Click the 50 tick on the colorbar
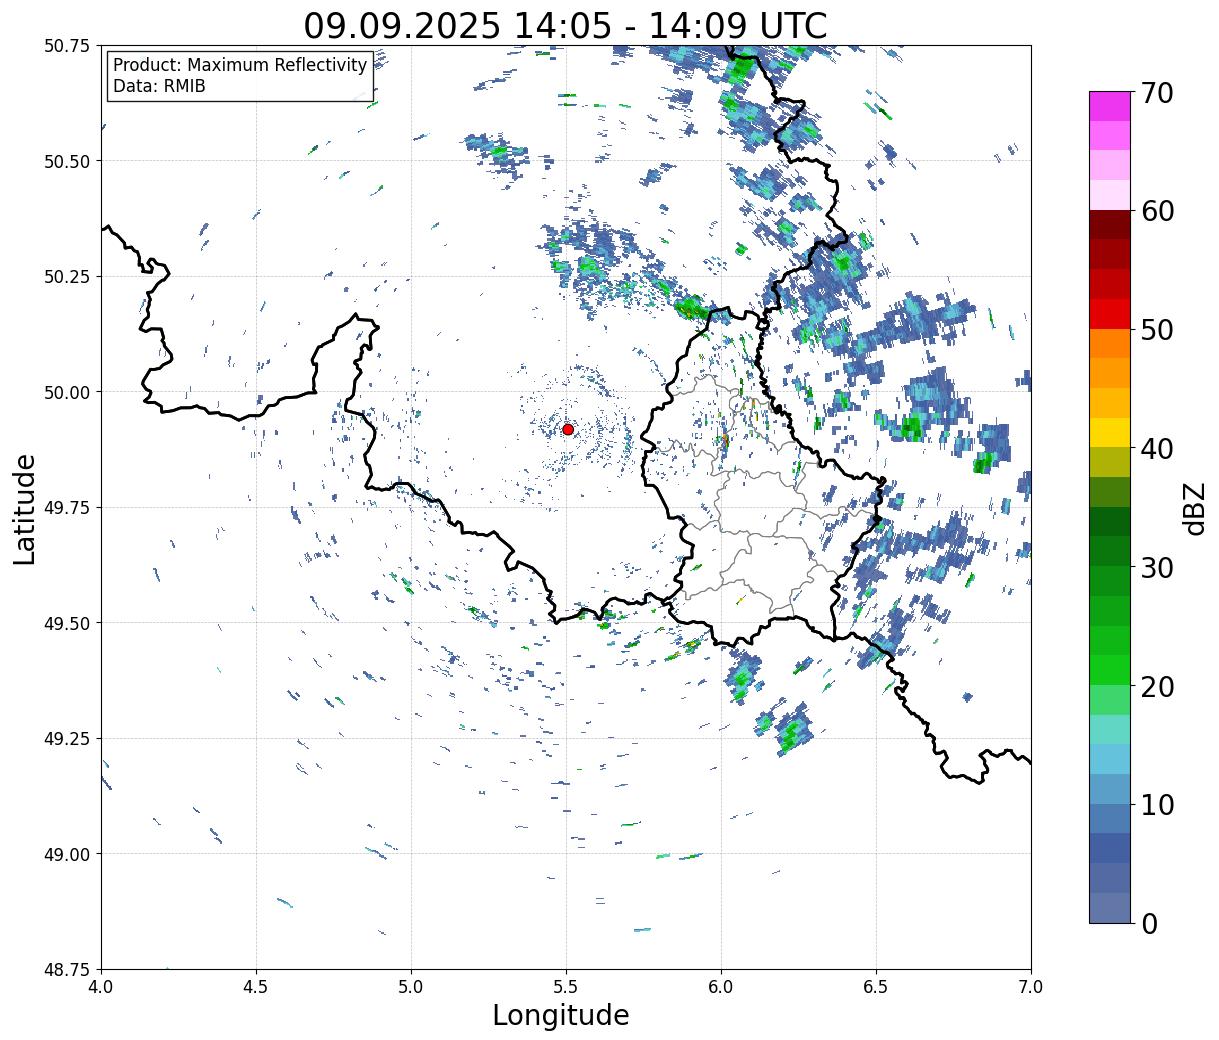The width and height of the screenshot is (1219, 1040). [1157, 330]
